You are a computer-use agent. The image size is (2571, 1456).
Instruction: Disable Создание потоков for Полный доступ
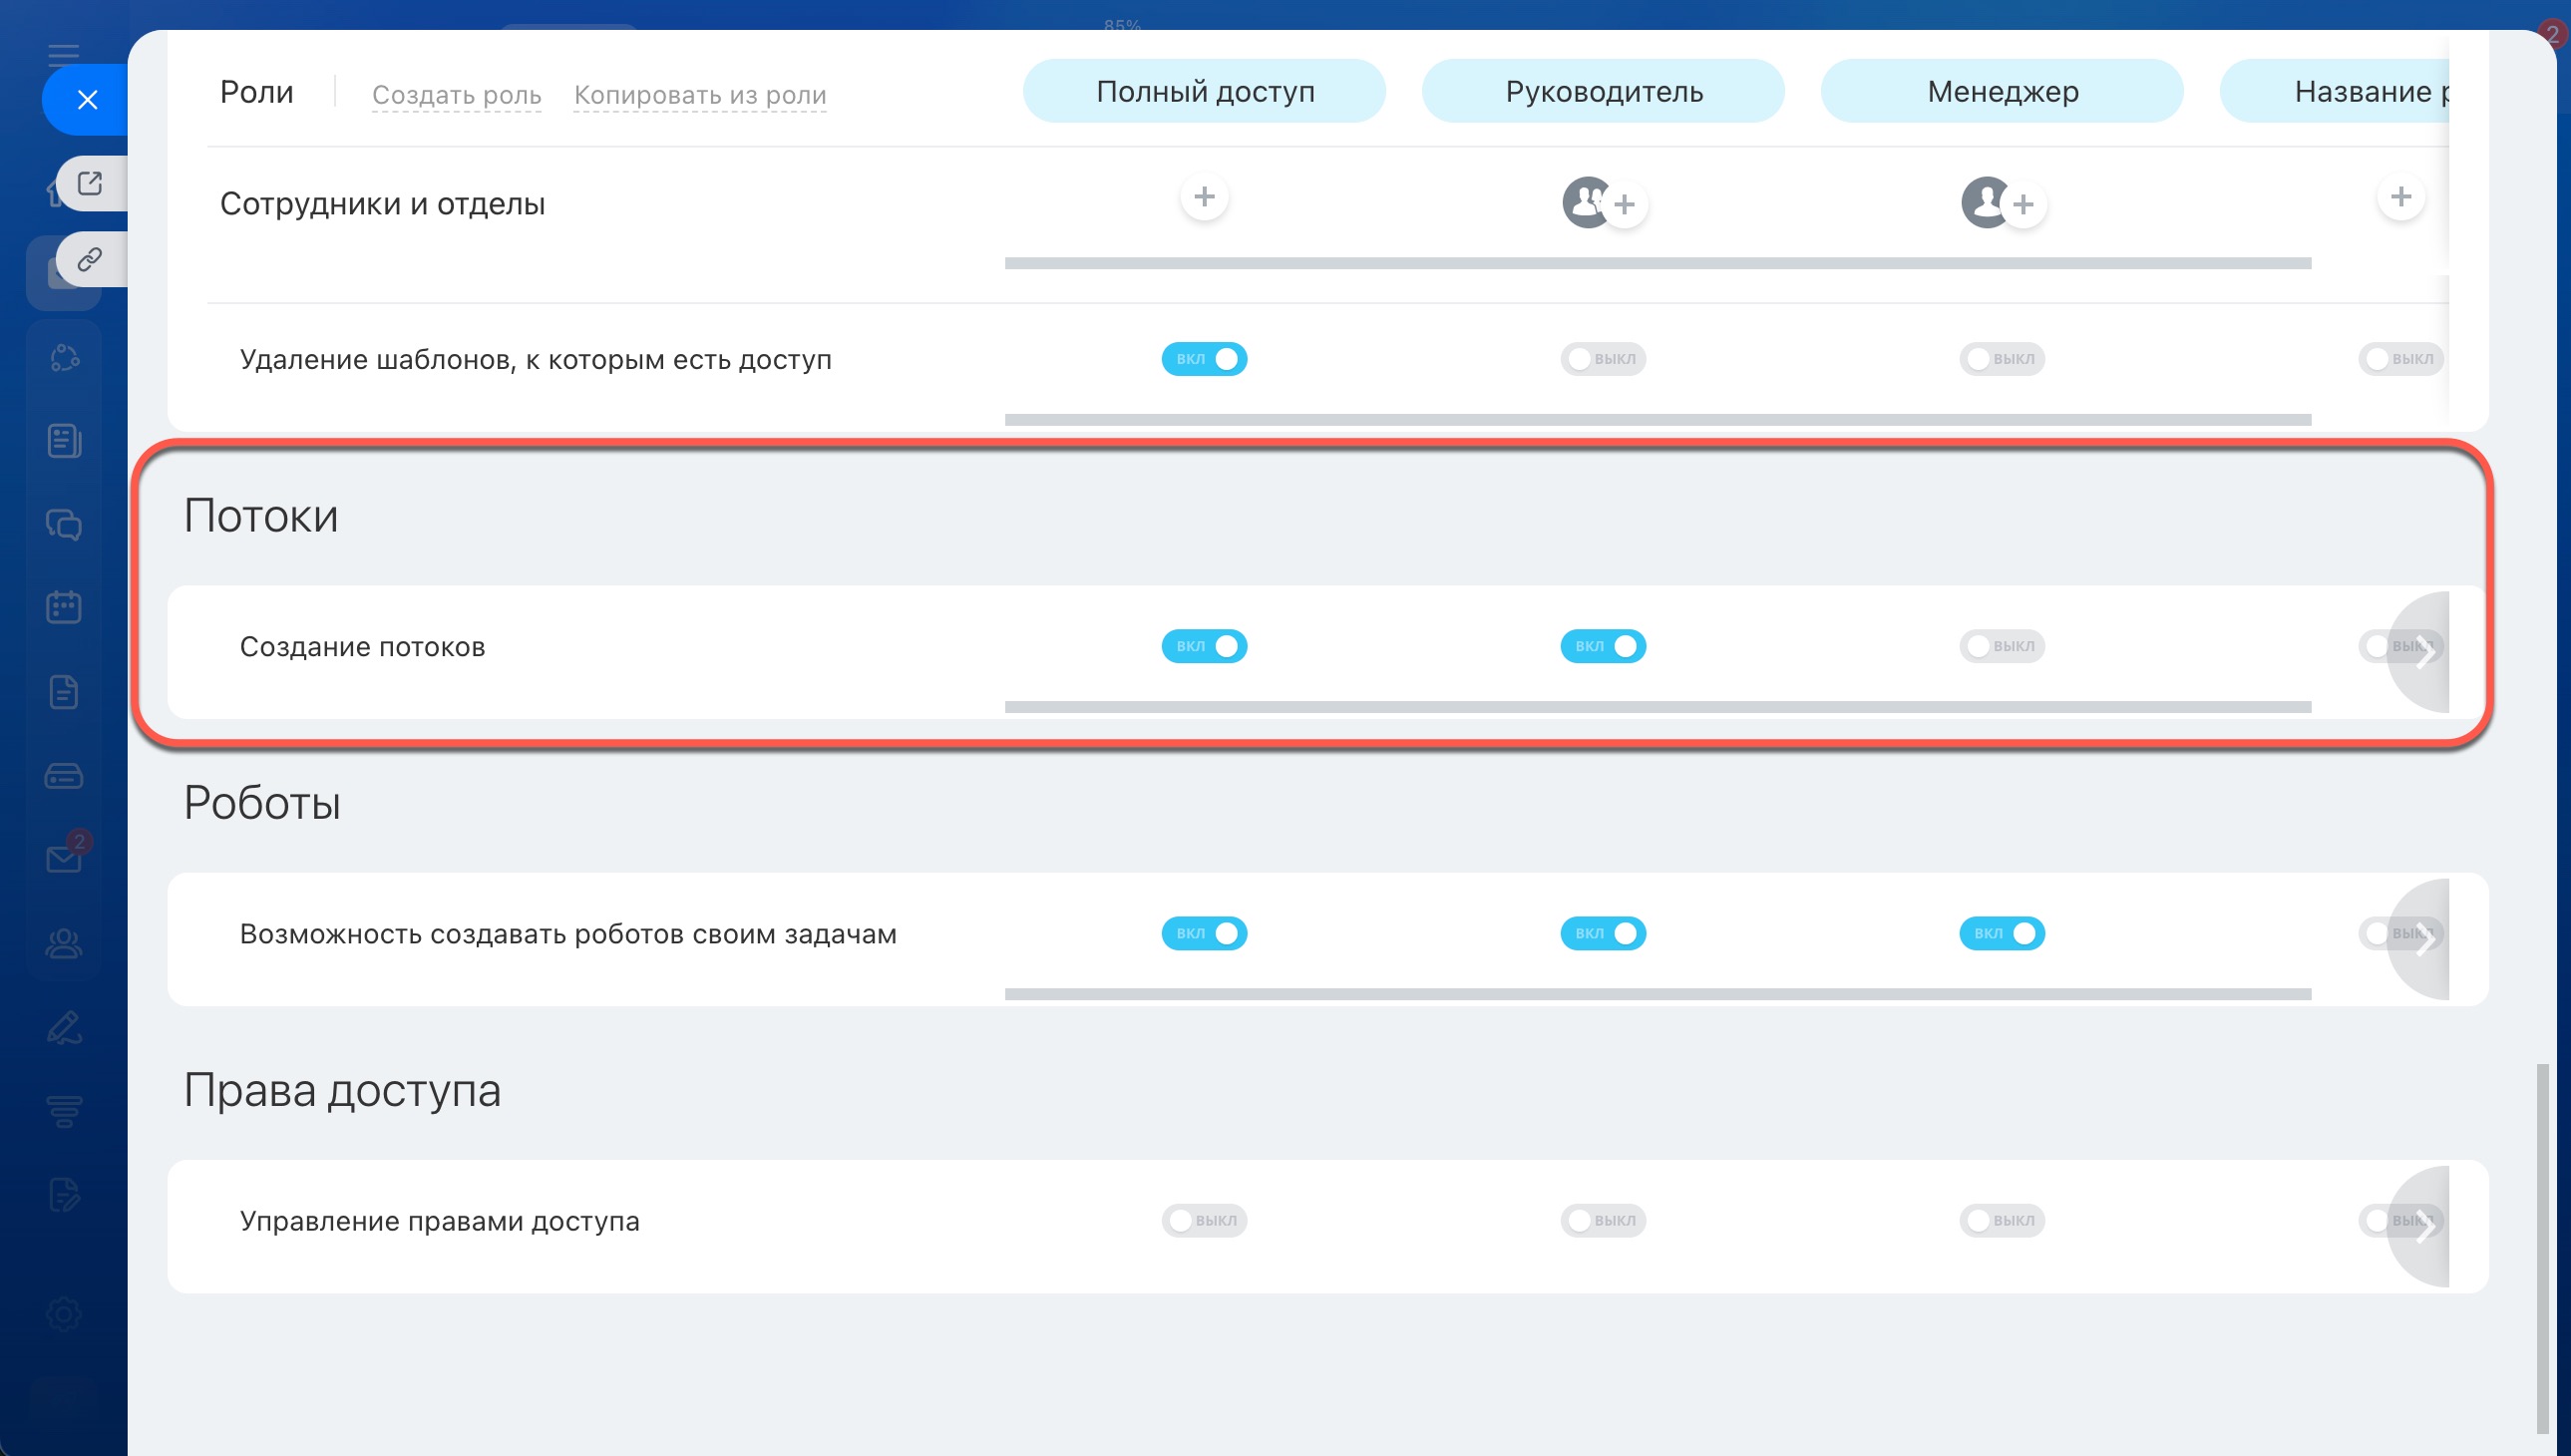point(1204,646)
